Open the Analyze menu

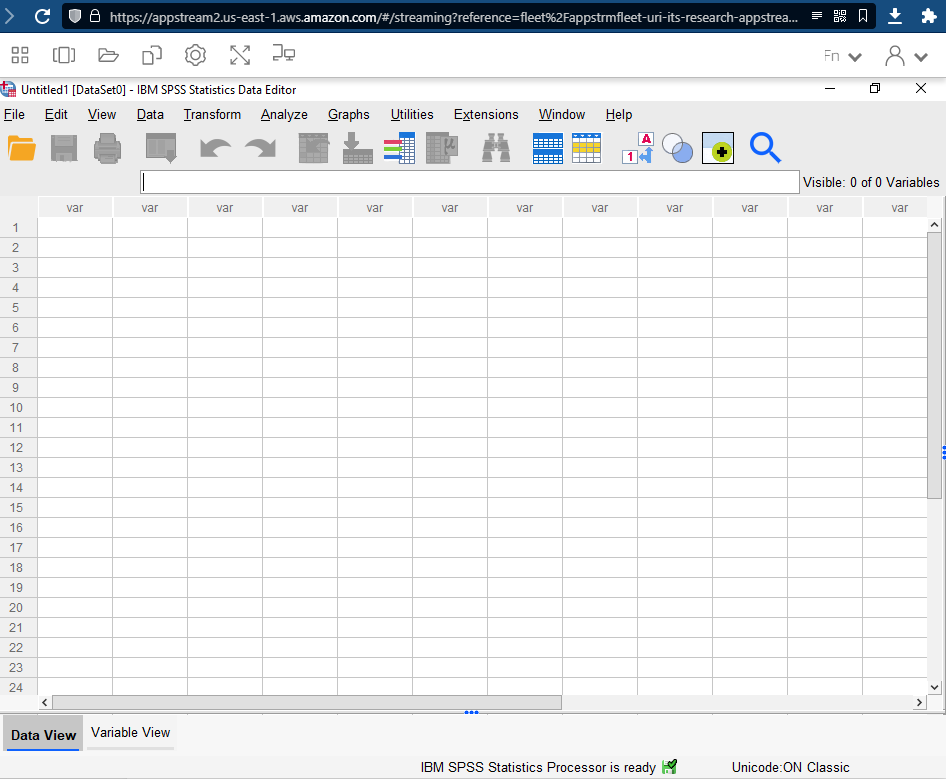(284, 115)
